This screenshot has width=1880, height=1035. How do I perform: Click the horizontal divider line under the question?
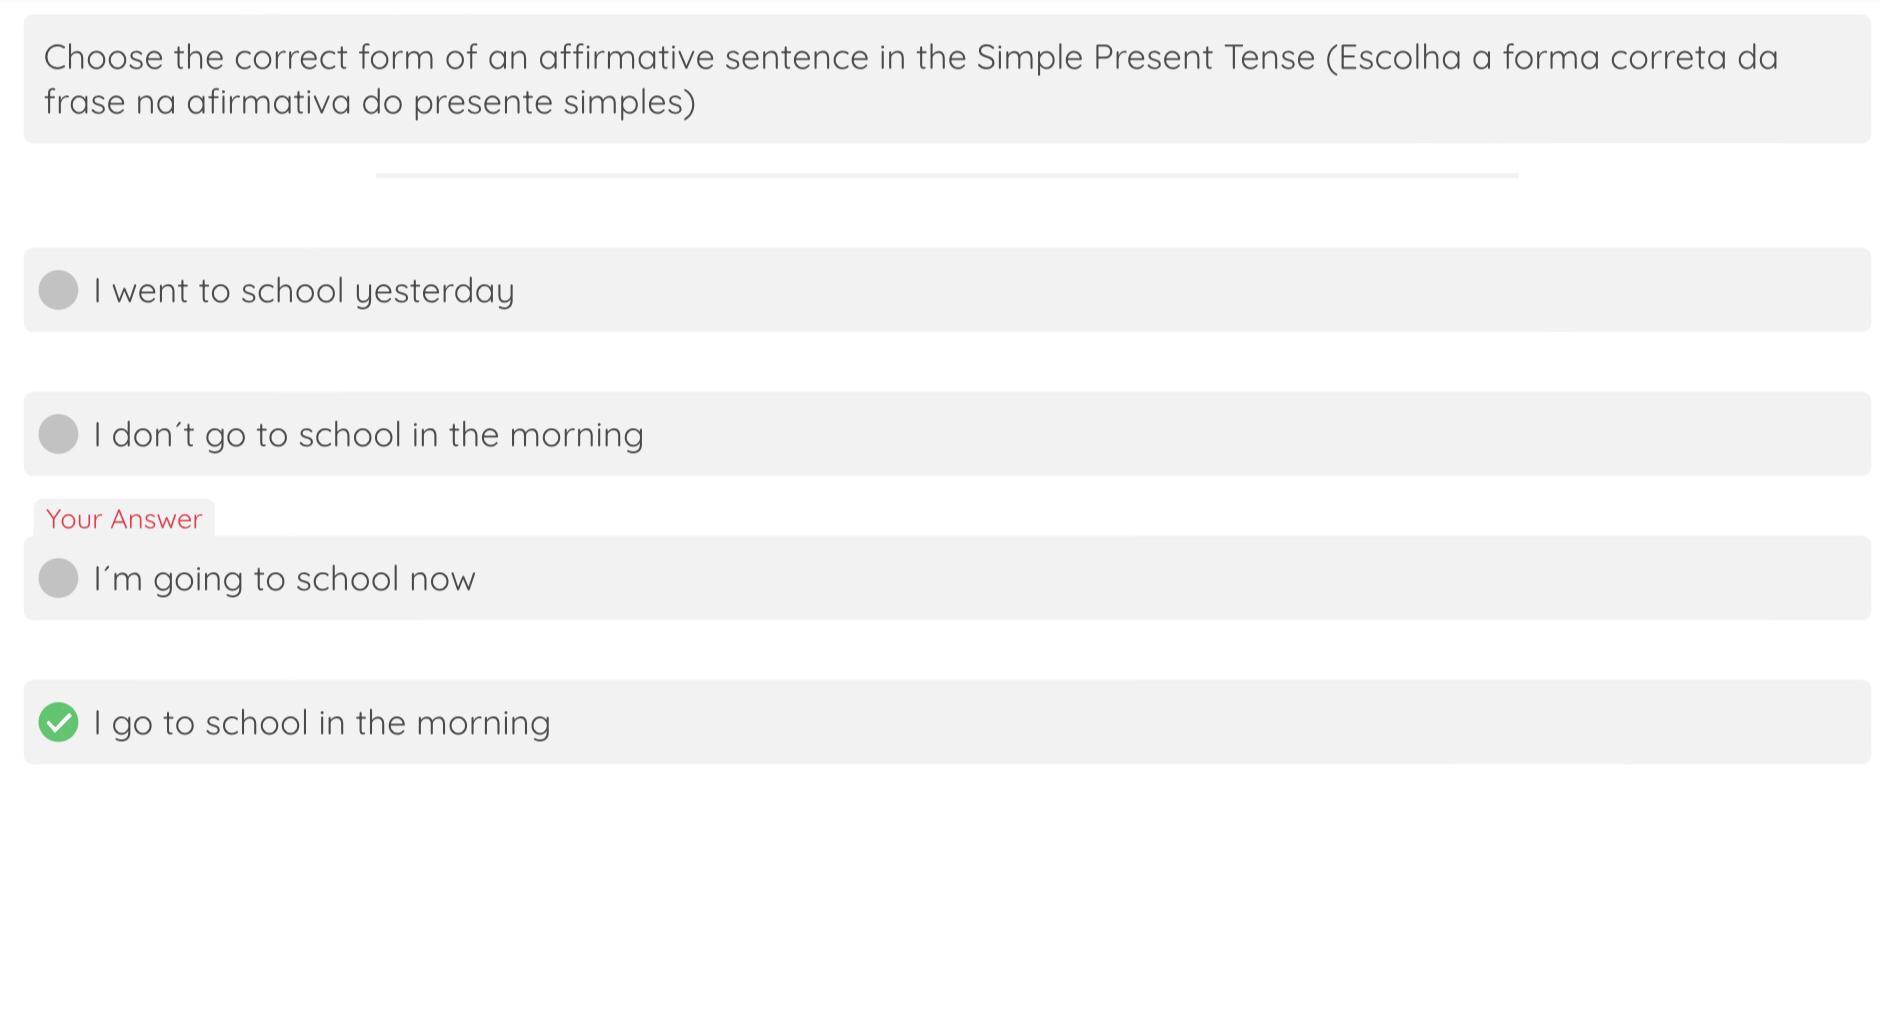click(947, 176)
